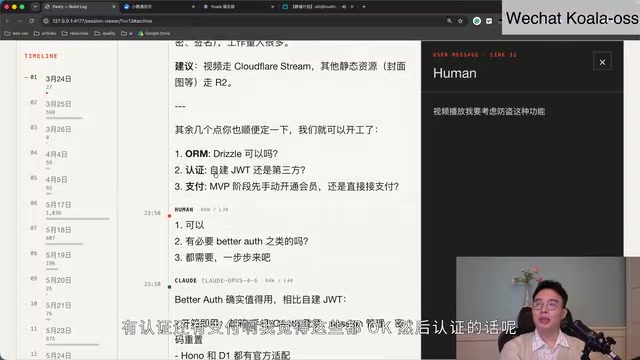The width and height of the screenshot is (640, 360).
Task: Click the line '认证: 自建 JWT 还是第三方?'
Action: click(240, 170)
